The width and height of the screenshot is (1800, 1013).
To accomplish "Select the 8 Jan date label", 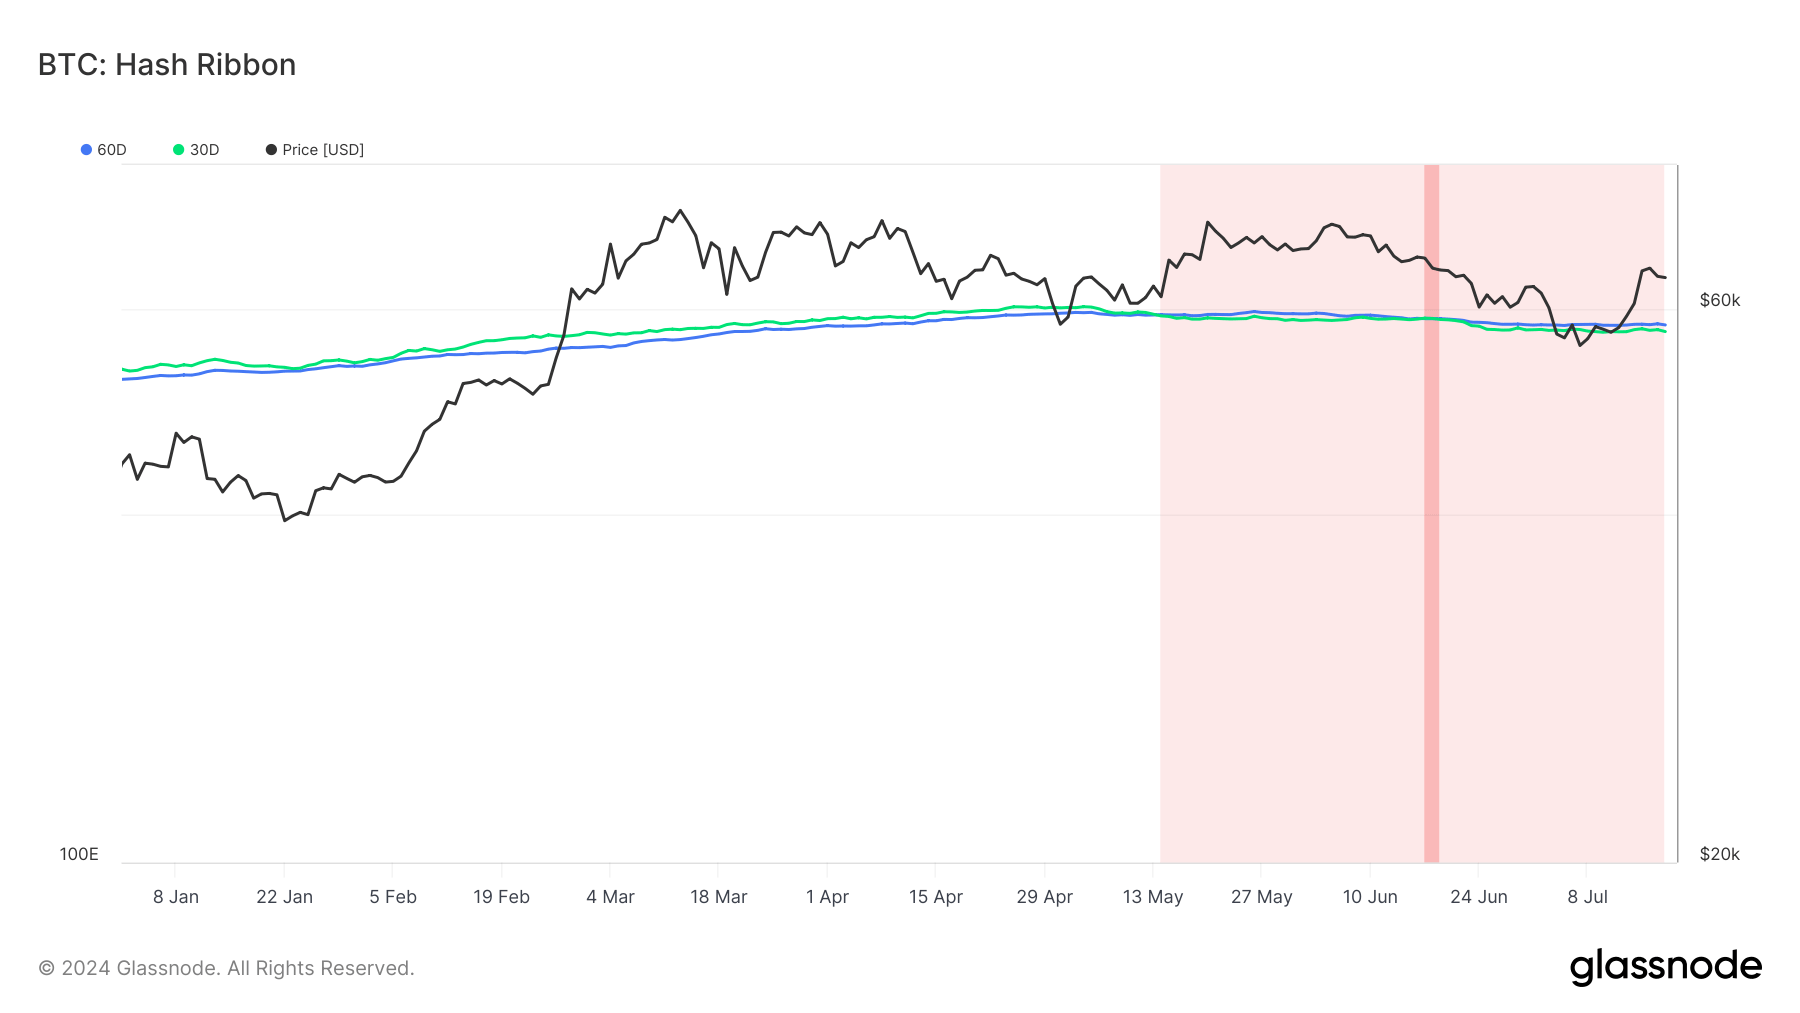I will coord(176,897).
